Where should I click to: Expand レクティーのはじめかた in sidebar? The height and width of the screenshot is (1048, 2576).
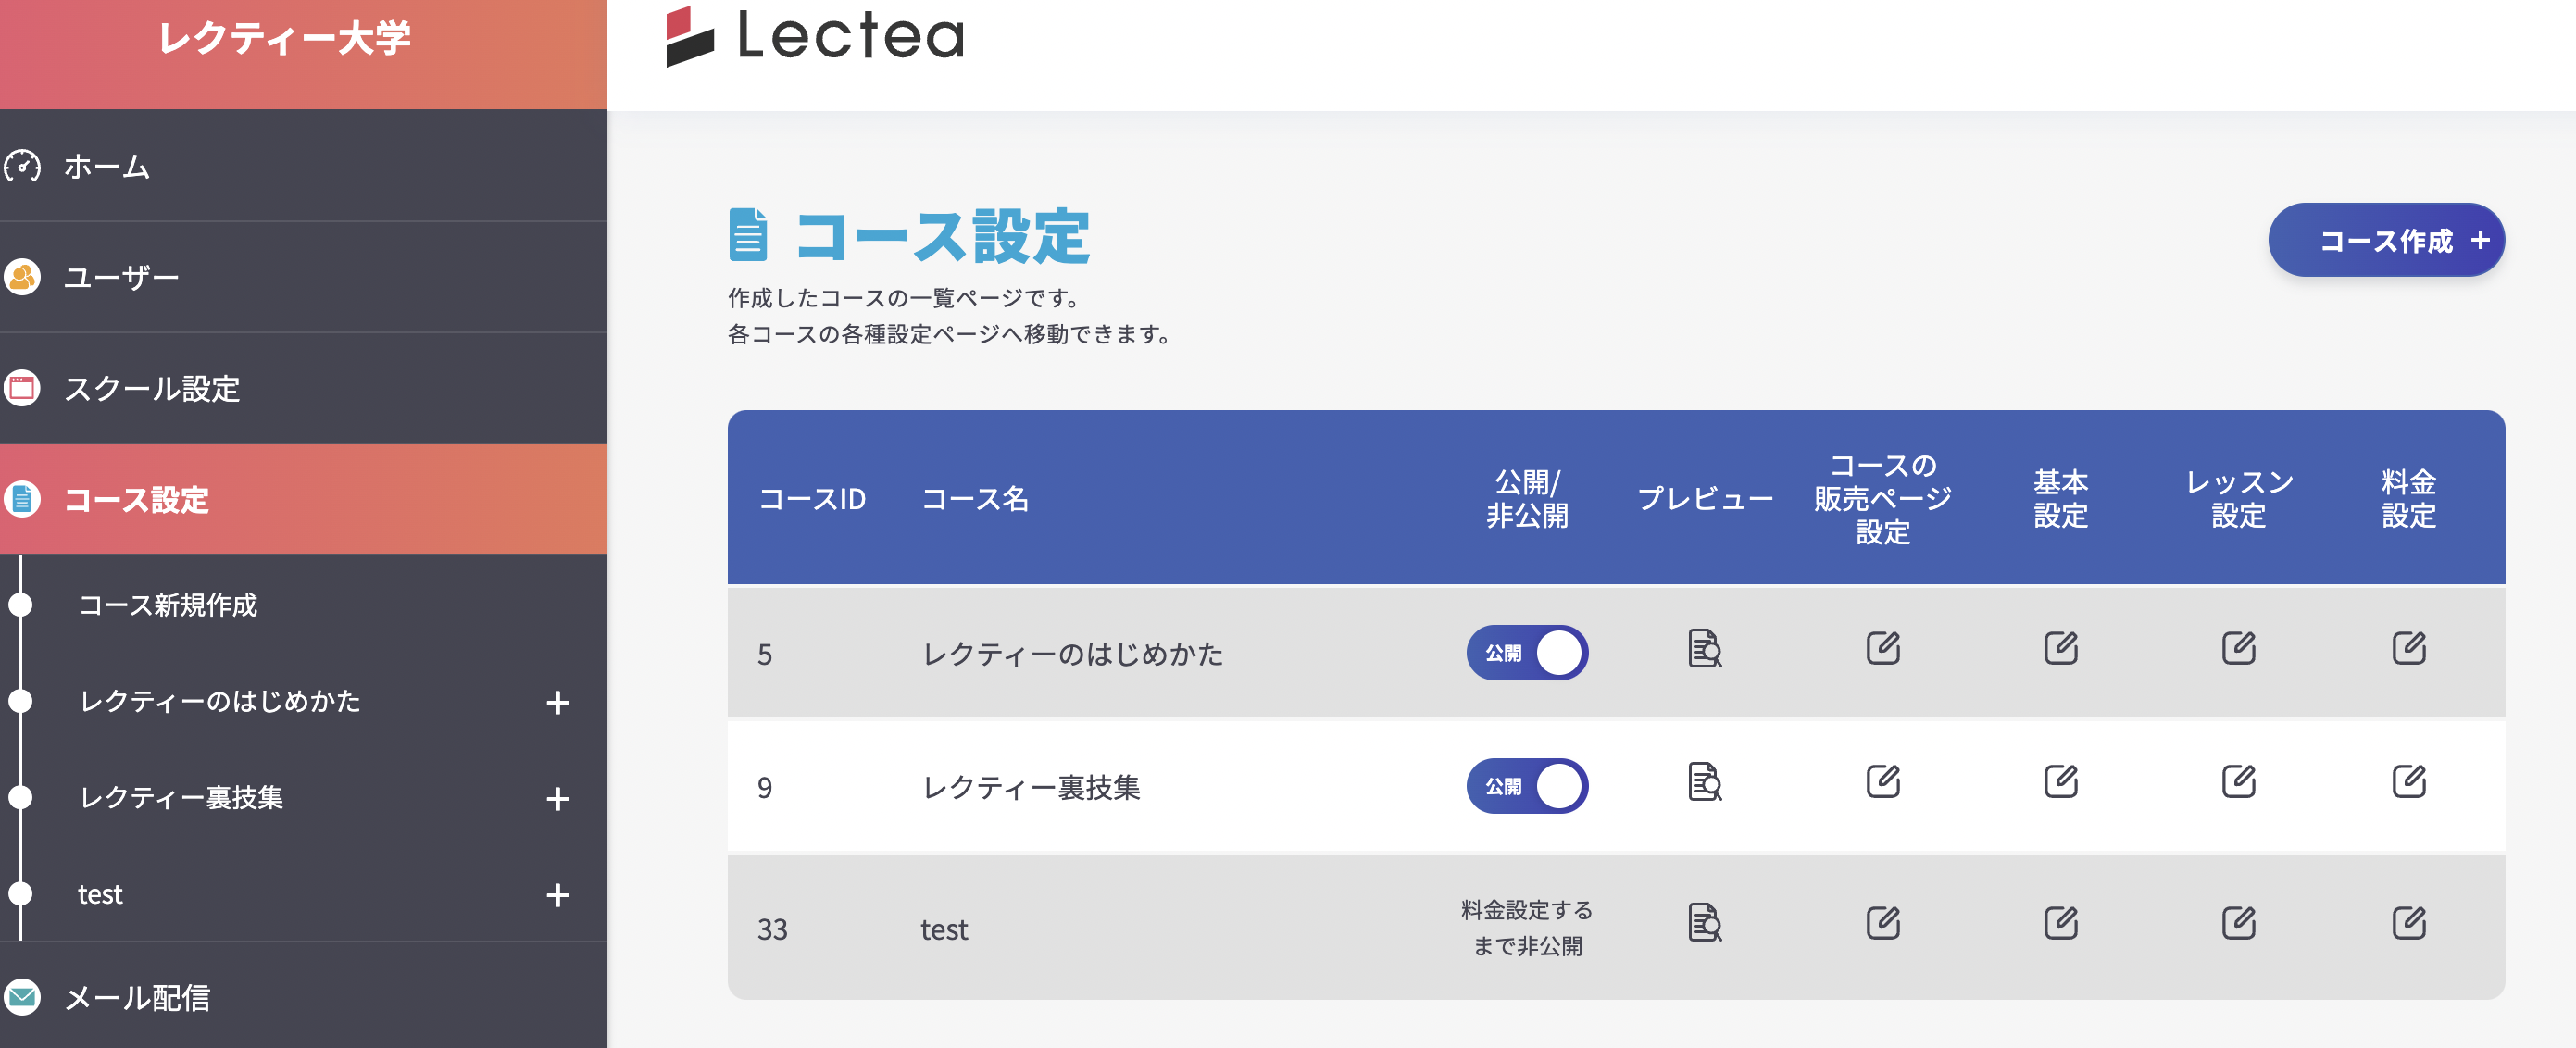coord(557,703)
